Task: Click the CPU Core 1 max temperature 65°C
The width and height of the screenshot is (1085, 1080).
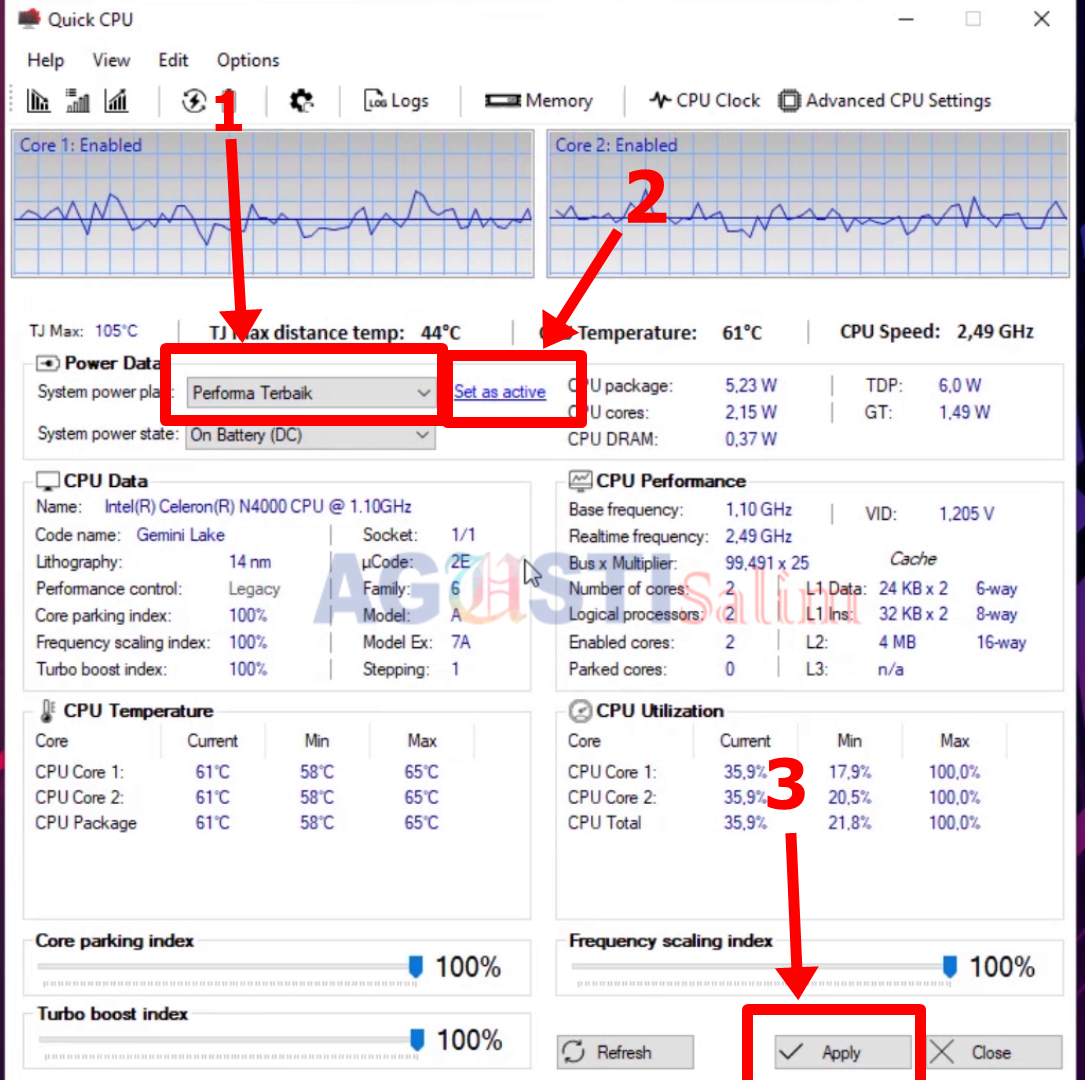Action: coord(421,772)
